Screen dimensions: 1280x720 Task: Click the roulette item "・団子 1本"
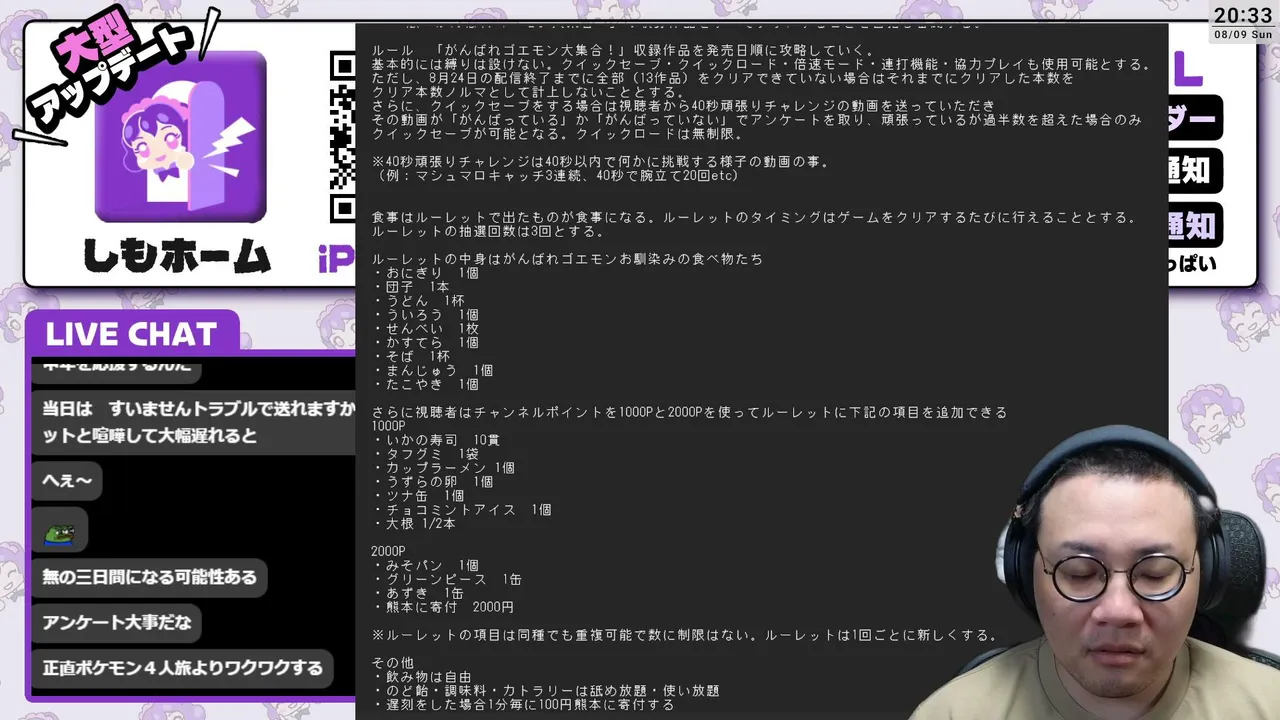410,287
